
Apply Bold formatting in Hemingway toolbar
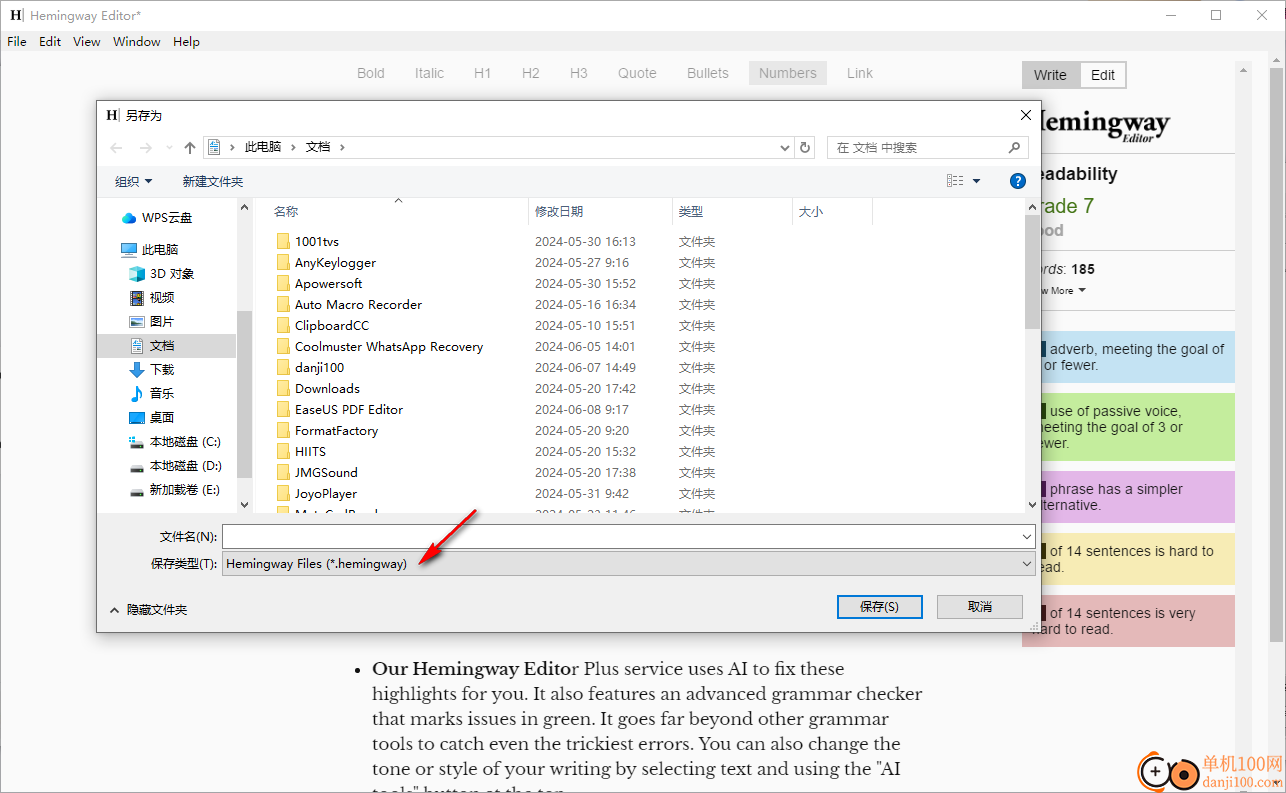point(371,73)
